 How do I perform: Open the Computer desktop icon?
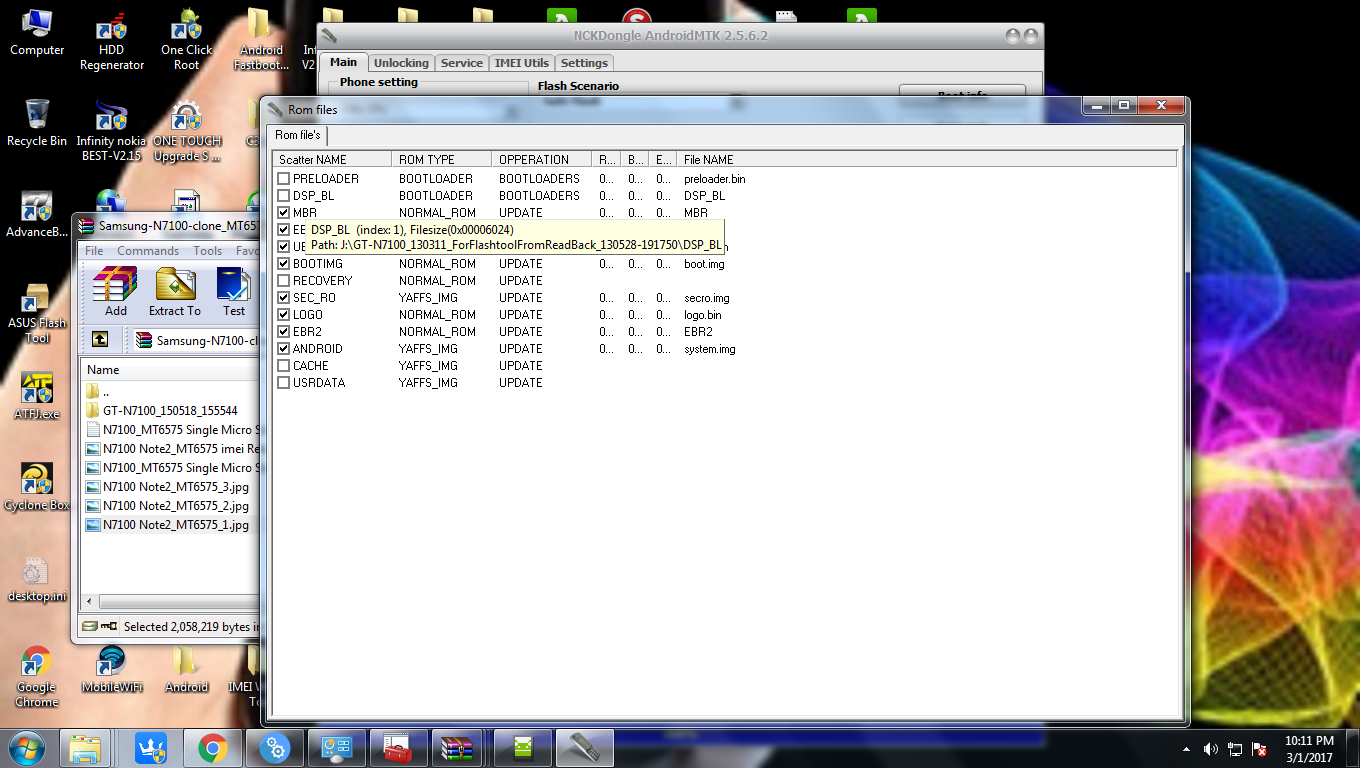tap(37, 32)
